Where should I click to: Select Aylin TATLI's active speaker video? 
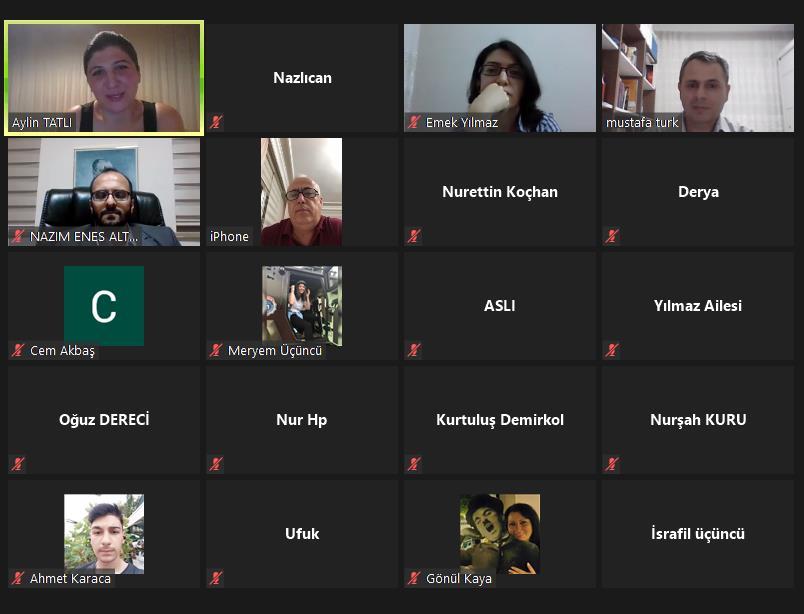104,78
